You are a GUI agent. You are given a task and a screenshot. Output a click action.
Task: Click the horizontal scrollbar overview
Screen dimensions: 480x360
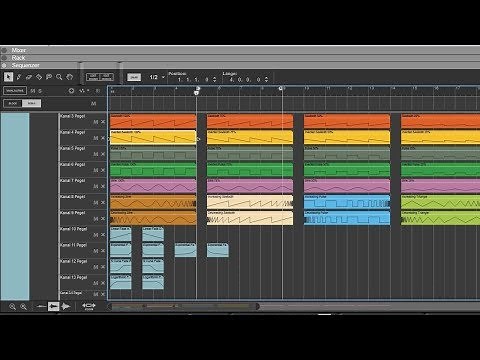click(184, 306)
